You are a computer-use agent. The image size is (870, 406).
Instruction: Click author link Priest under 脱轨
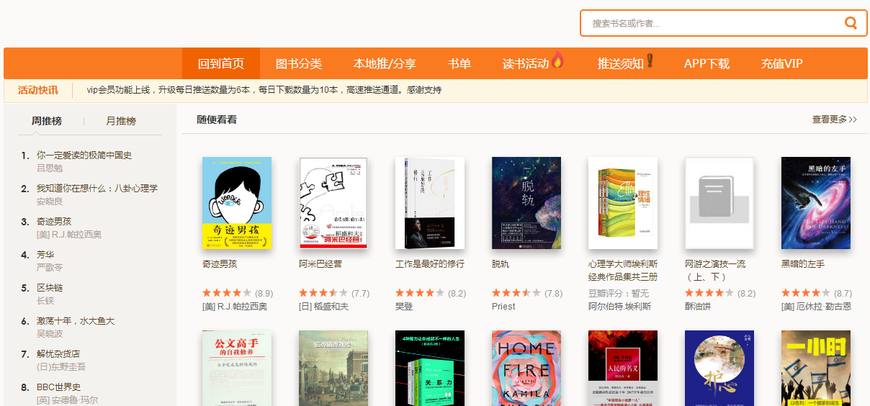(503, 306)
